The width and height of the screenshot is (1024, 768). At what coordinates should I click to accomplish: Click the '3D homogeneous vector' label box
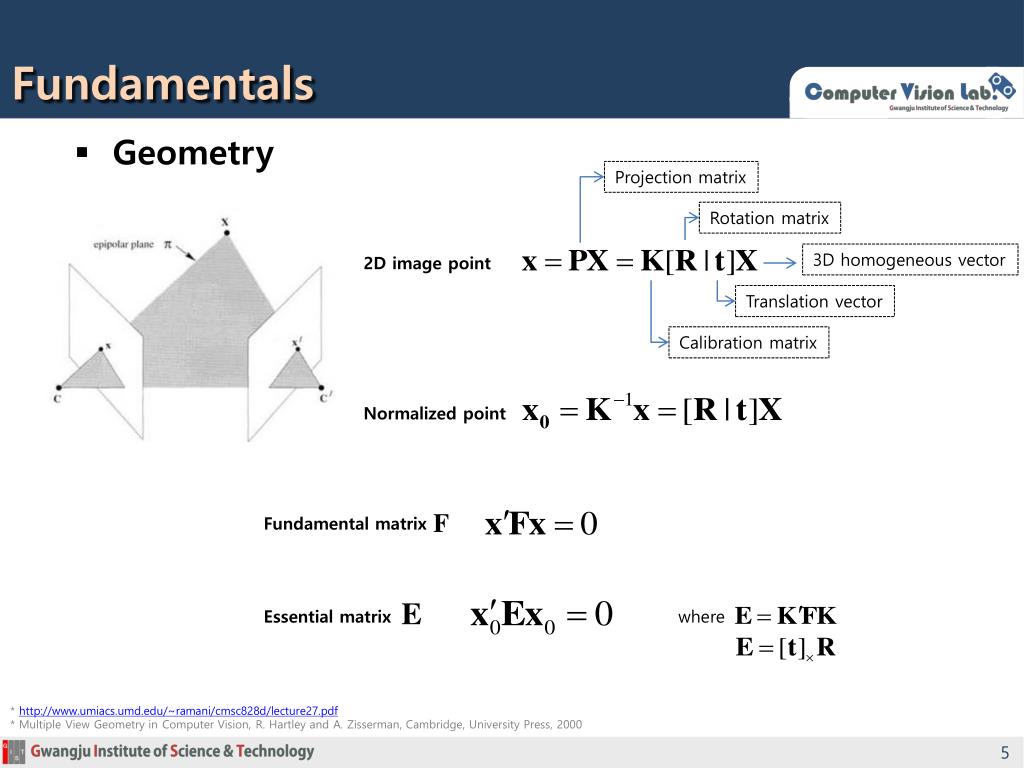910,260
